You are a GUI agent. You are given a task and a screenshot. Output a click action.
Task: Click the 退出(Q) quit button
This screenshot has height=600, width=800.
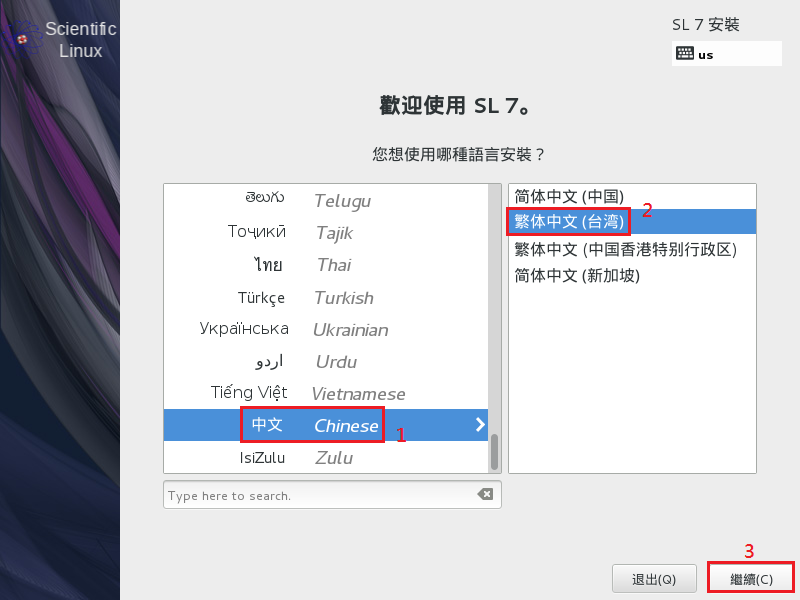[654, 579]
